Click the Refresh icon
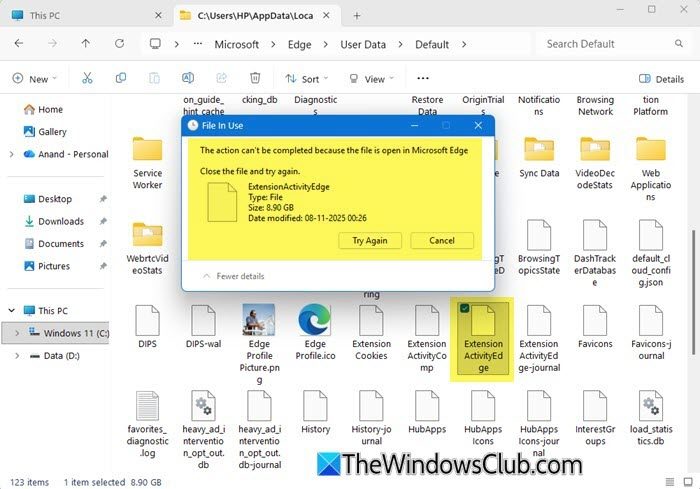The image size is (700, 489). [x=119, y=43]
